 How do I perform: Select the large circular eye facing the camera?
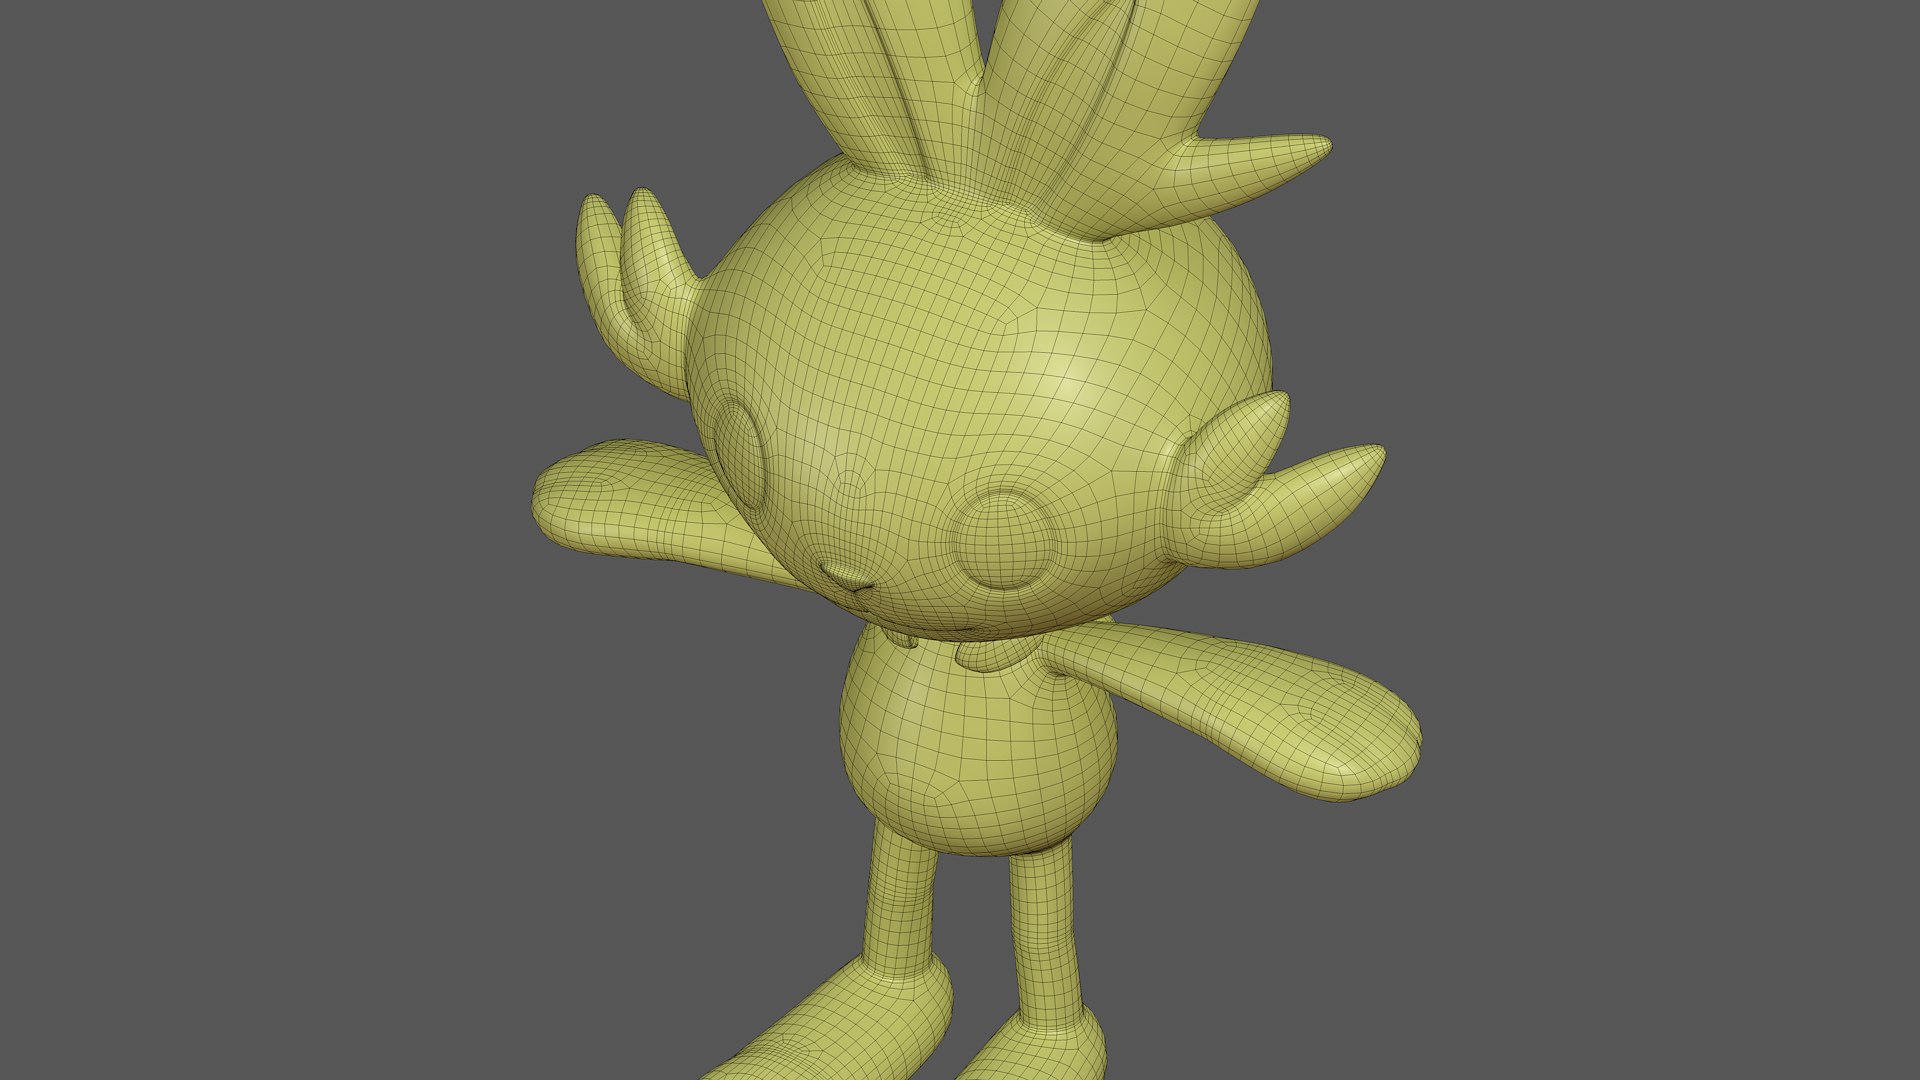(x=1003, y=540)
